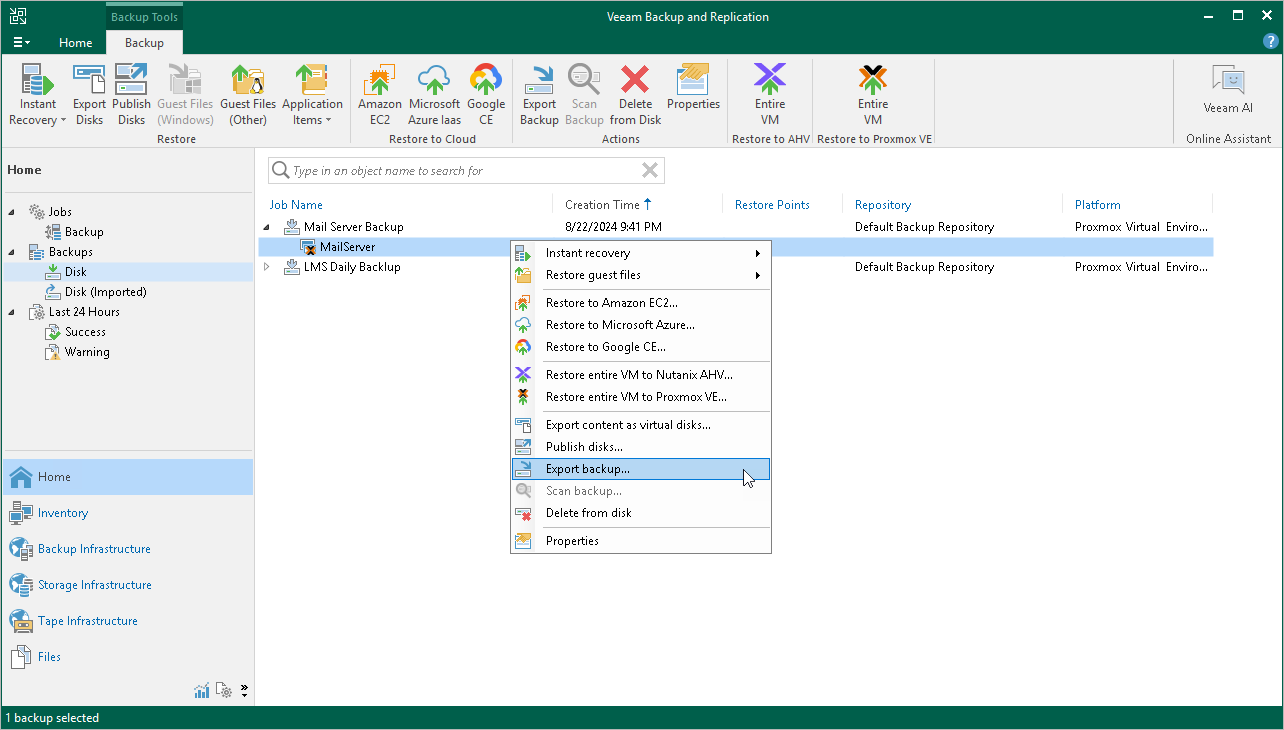Collapse the Last 24 Hours node

click(x=13, y=312)
